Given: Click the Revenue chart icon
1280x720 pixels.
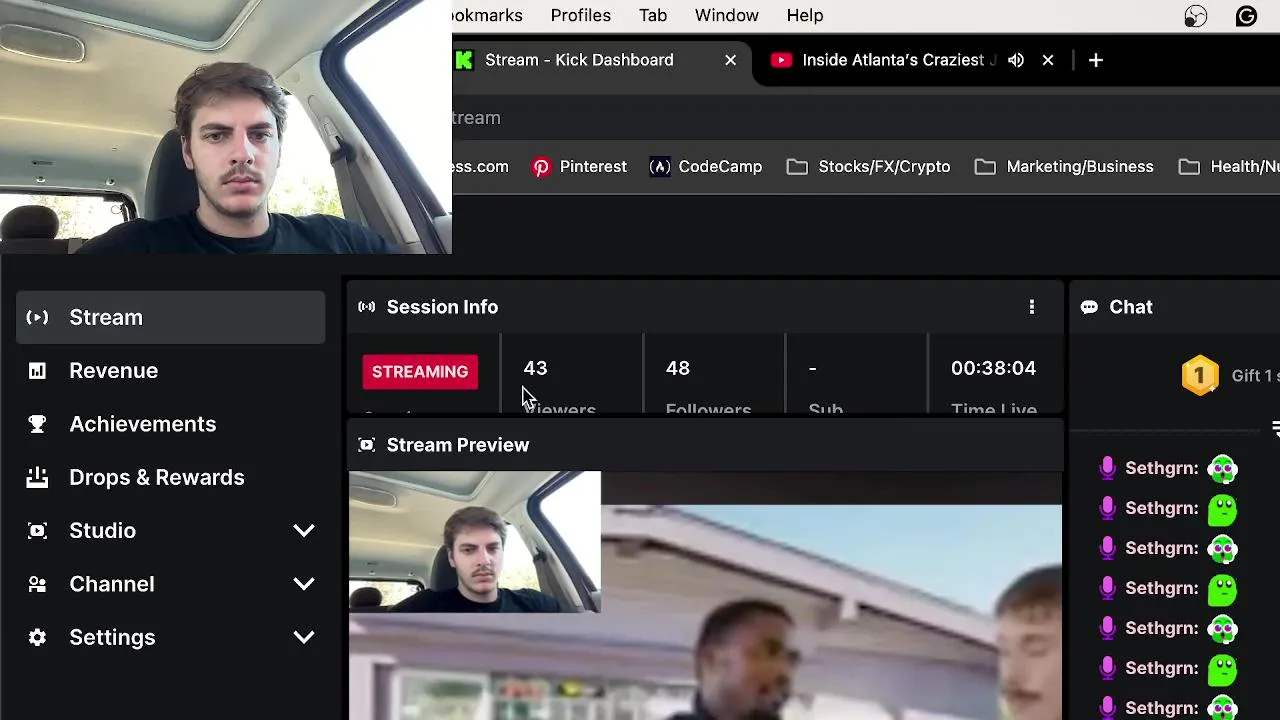Looking at the screenshot, I should (x=37, y=371).
